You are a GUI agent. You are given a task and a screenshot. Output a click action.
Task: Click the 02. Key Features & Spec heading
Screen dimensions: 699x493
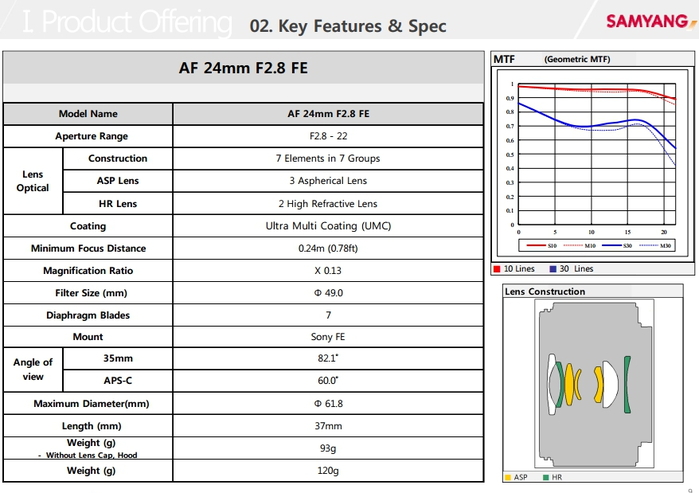tap(347, 26)
